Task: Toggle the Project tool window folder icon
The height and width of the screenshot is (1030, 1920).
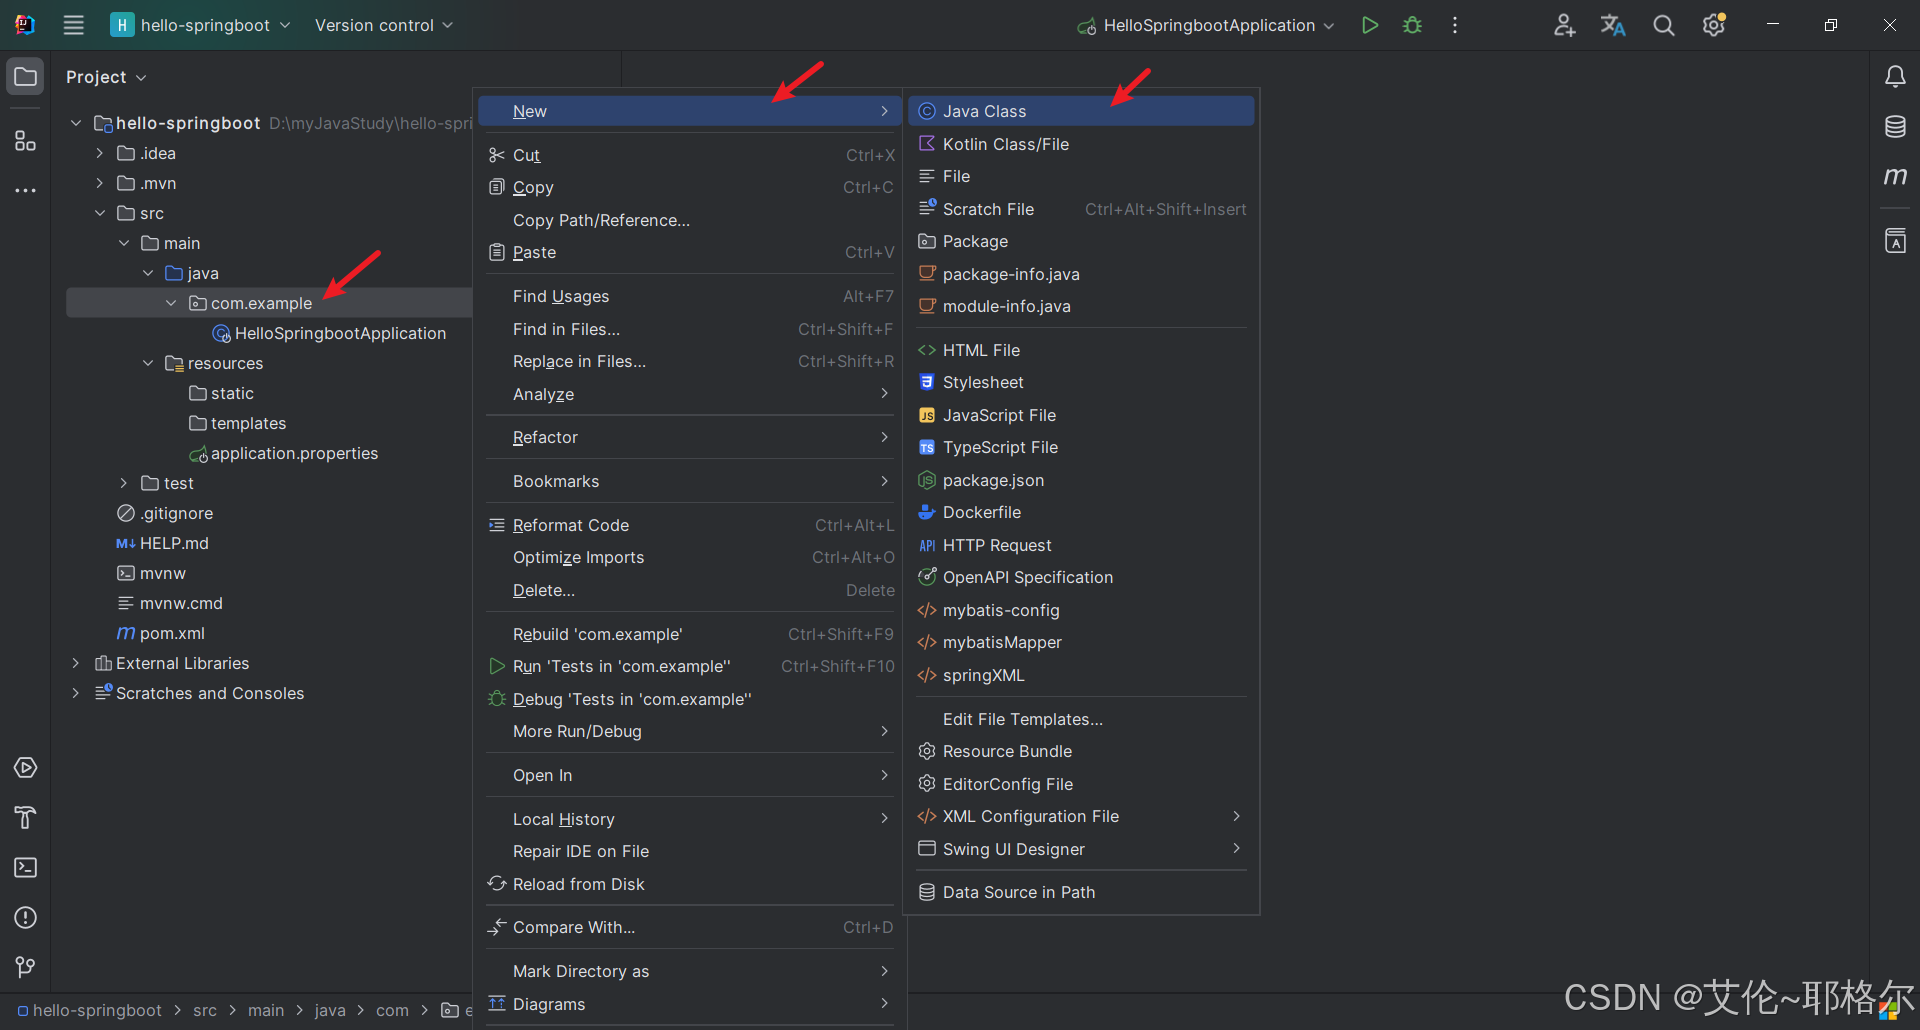Action: (x=25, y=77)
